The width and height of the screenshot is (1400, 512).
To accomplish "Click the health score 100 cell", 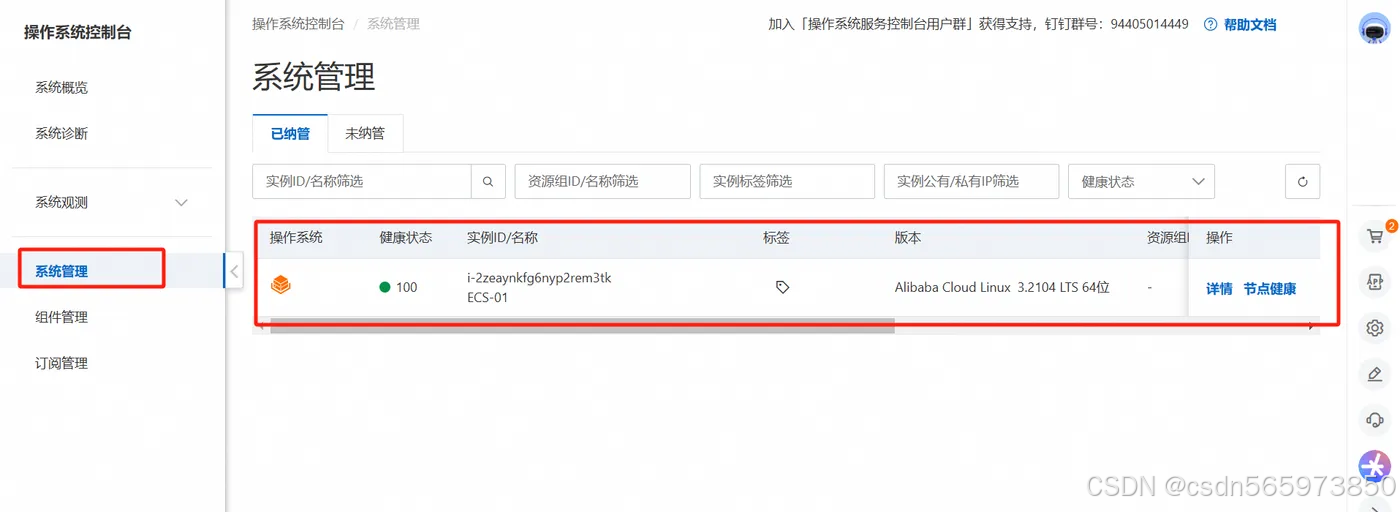I will [399, 287].
